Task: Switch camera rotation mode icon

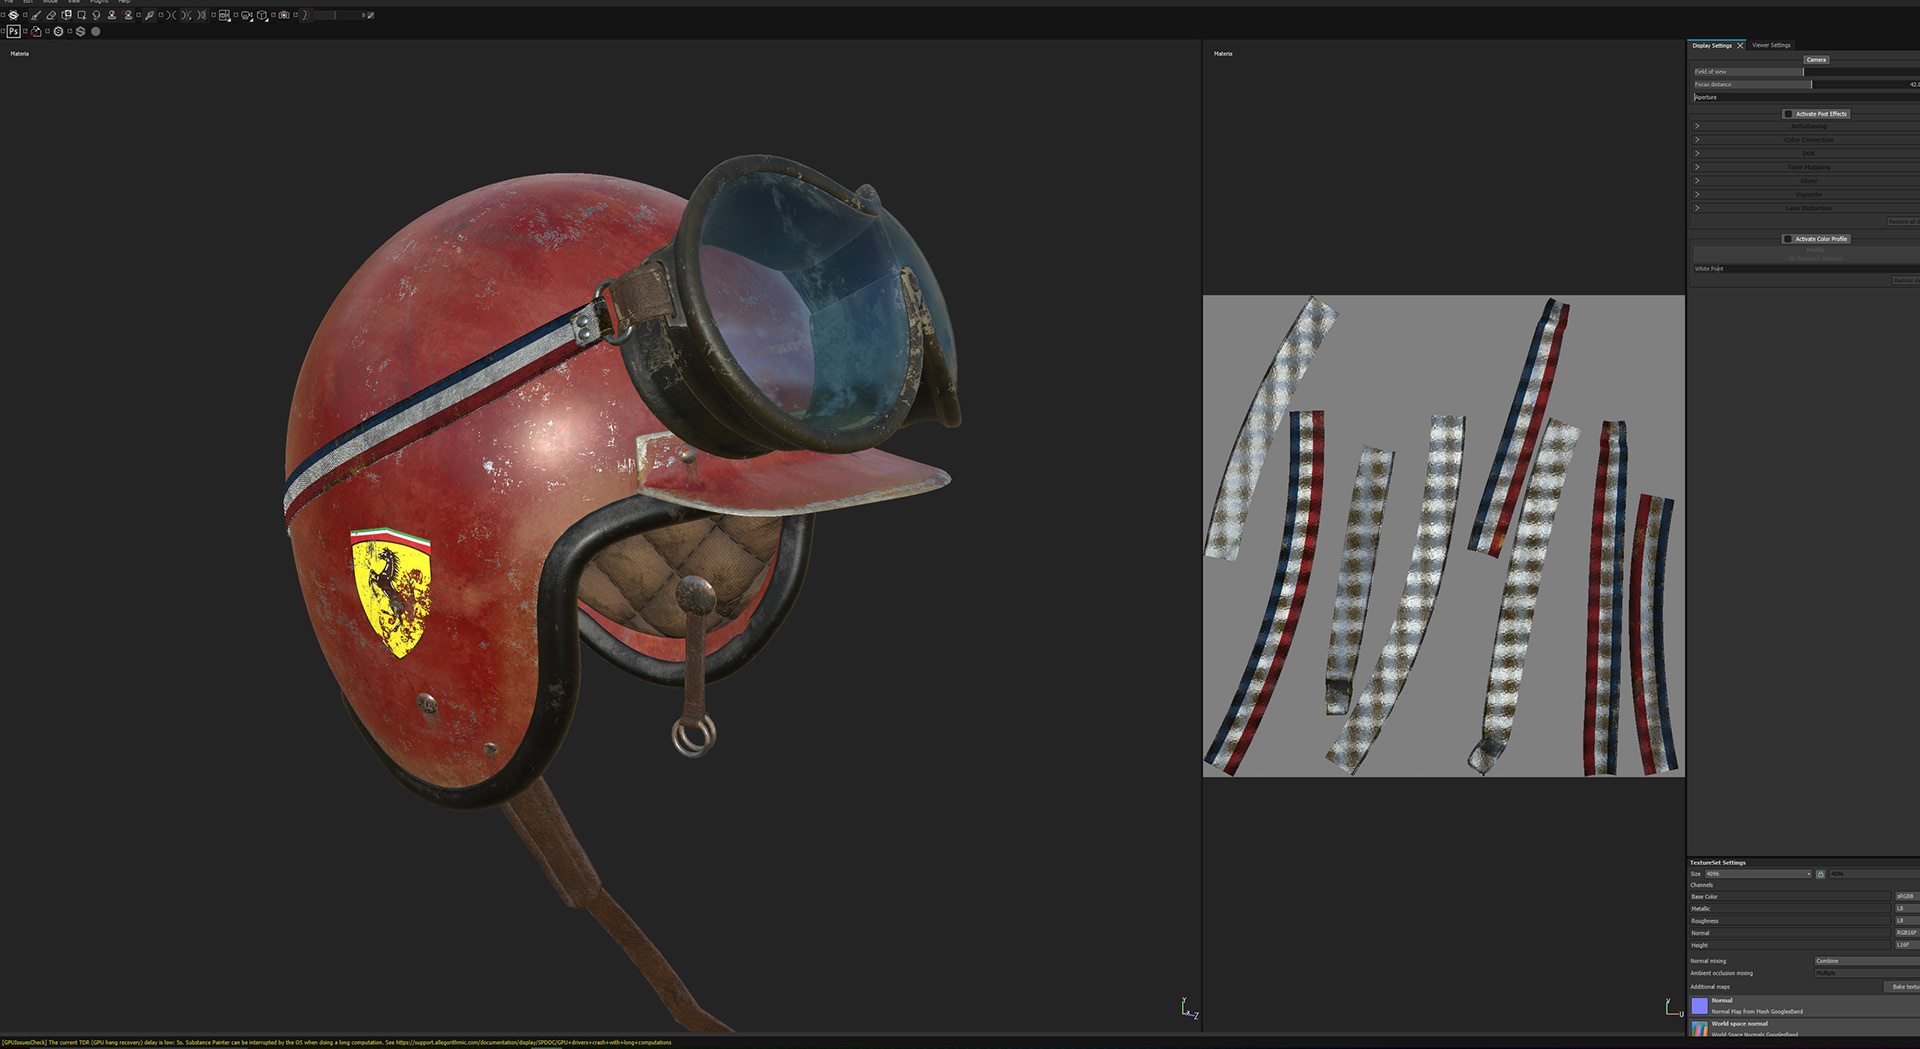Action: coord(245,15)
